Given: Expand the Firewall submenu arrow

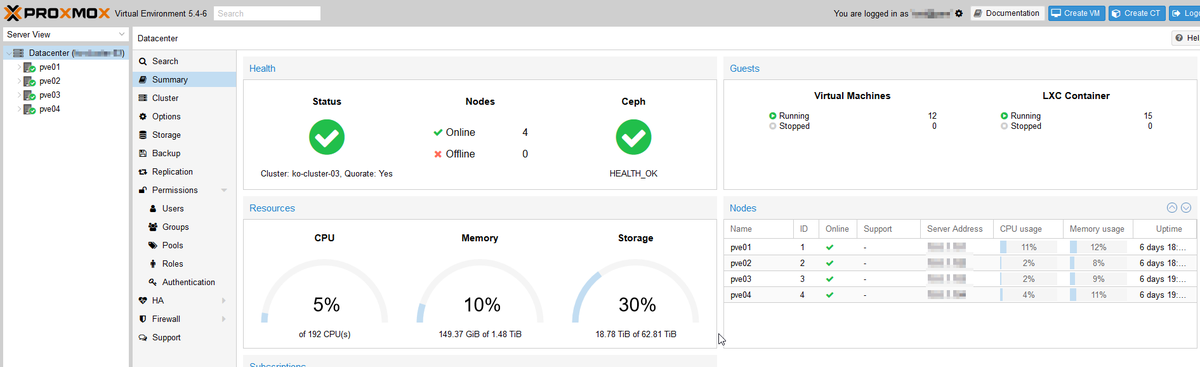Looking at the screenshot, I should click(224, 319).
